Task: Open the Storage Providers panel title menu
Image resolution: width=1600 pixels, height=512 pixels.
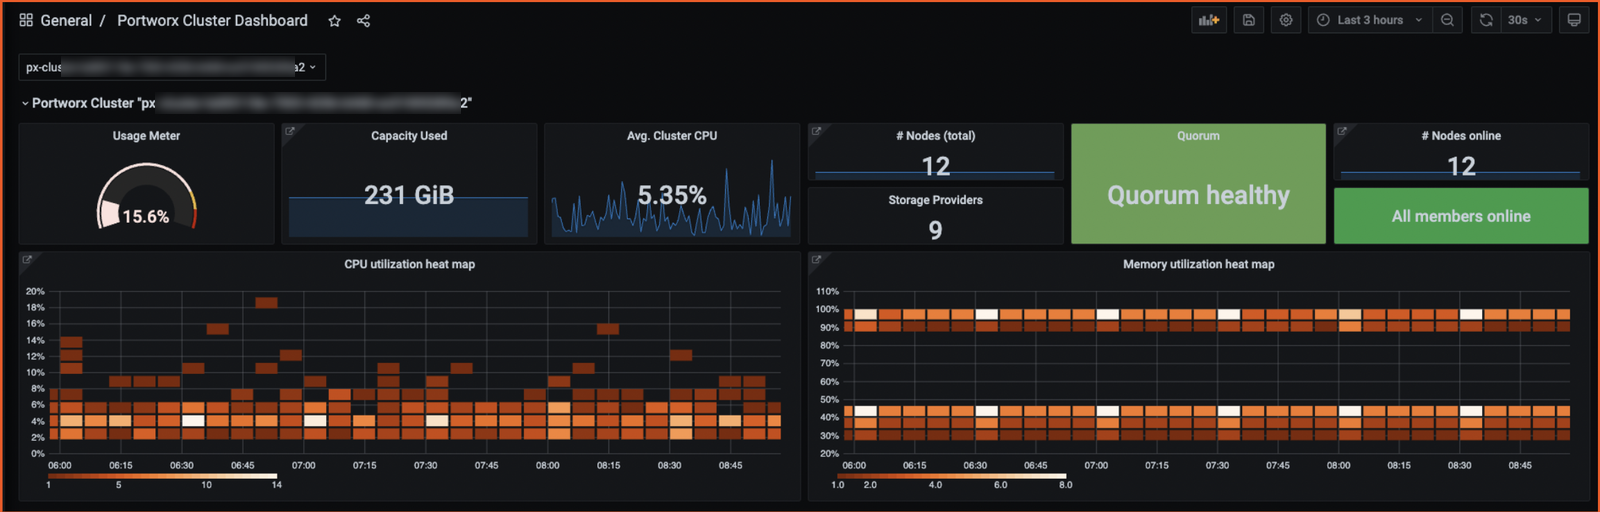Action: (935, 200)
